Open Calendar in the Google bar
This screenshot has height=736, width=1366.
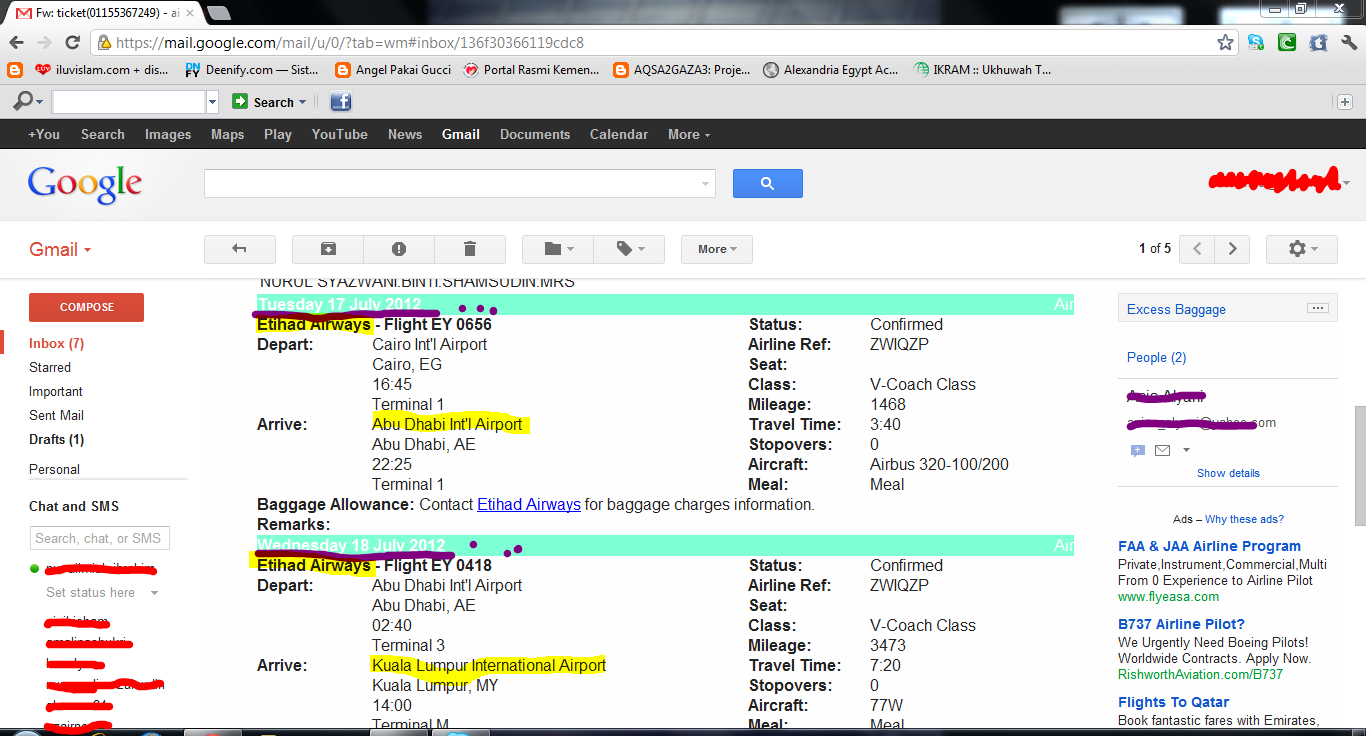(x=619, y=134)
